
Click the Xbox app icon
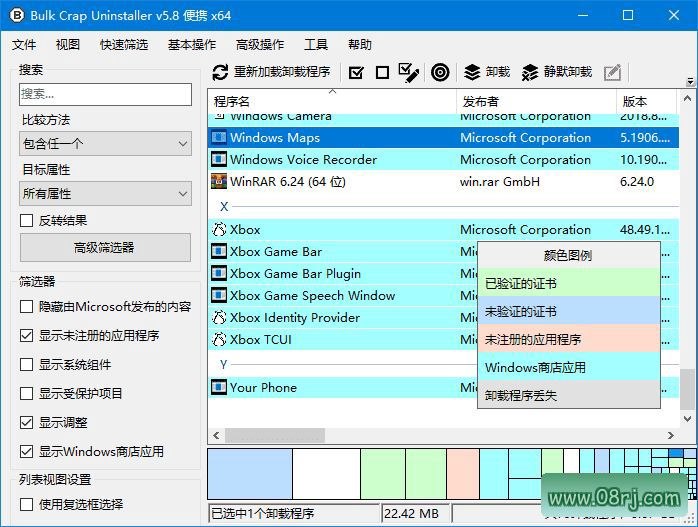click(219, 230)
